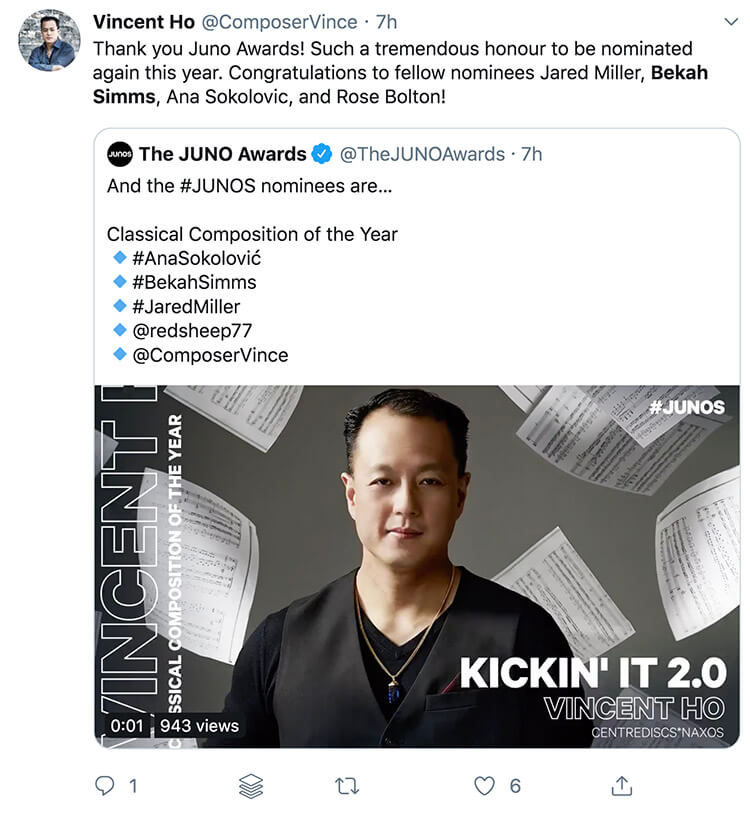Click the blue verified badge
750x814 pixels.
coord(321,154)
